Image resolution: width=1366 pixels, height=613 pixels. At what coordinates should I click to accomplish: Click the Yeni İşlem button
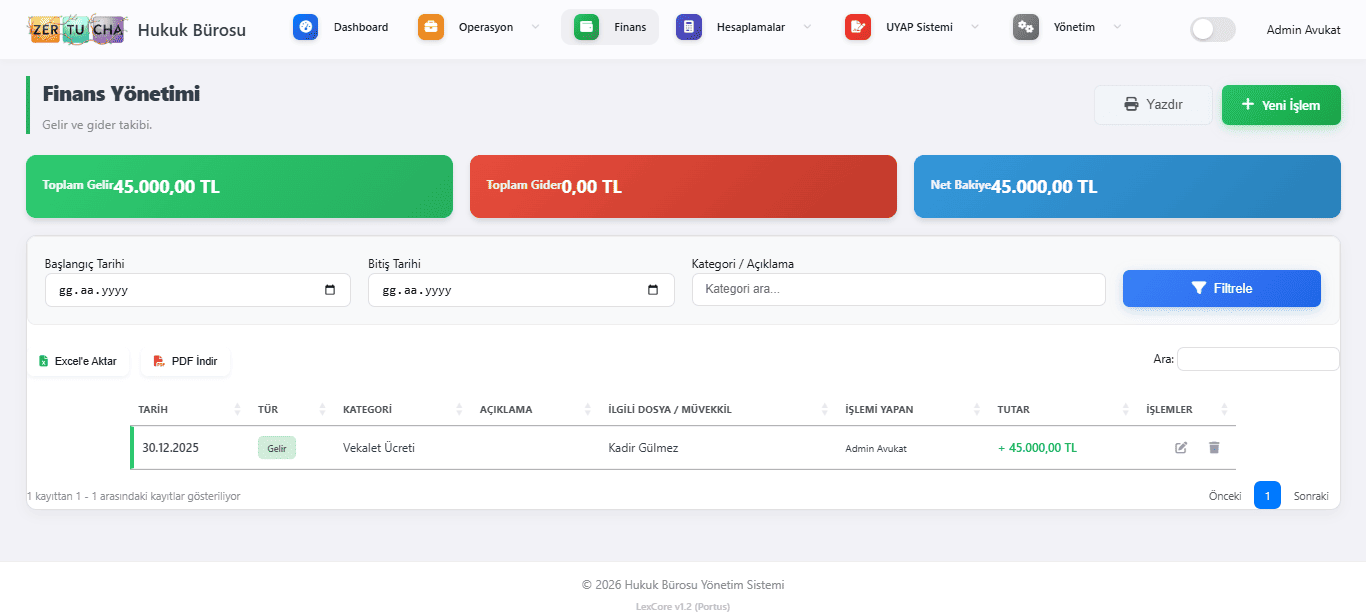pos(1281,105)
